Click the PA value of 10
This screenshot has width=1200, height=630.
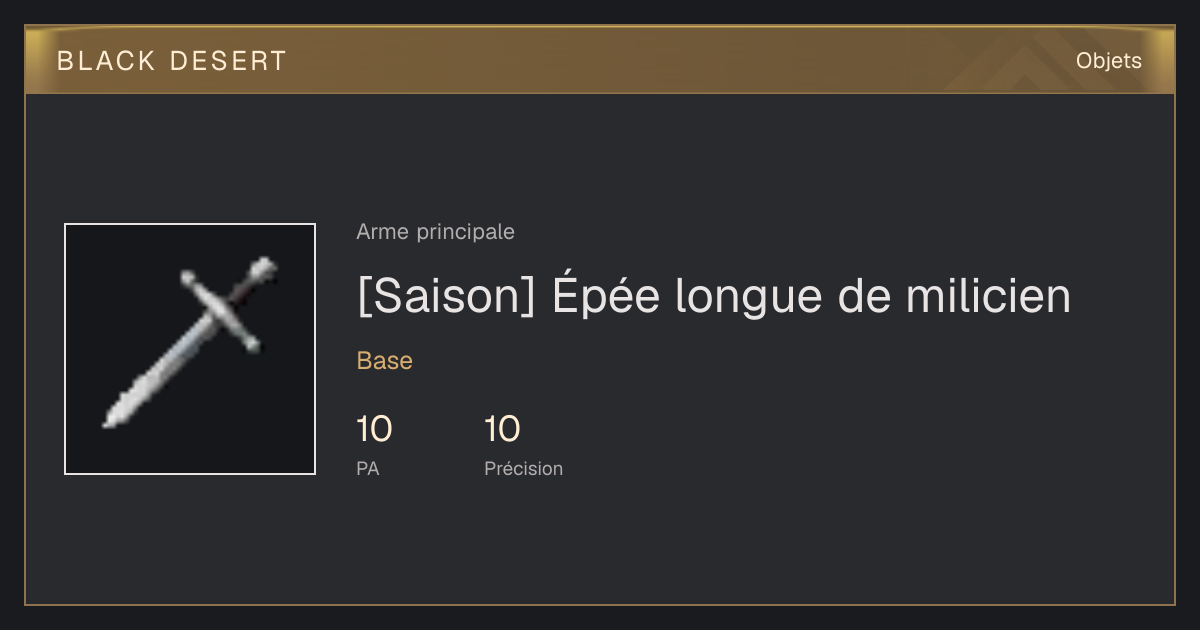374,430
